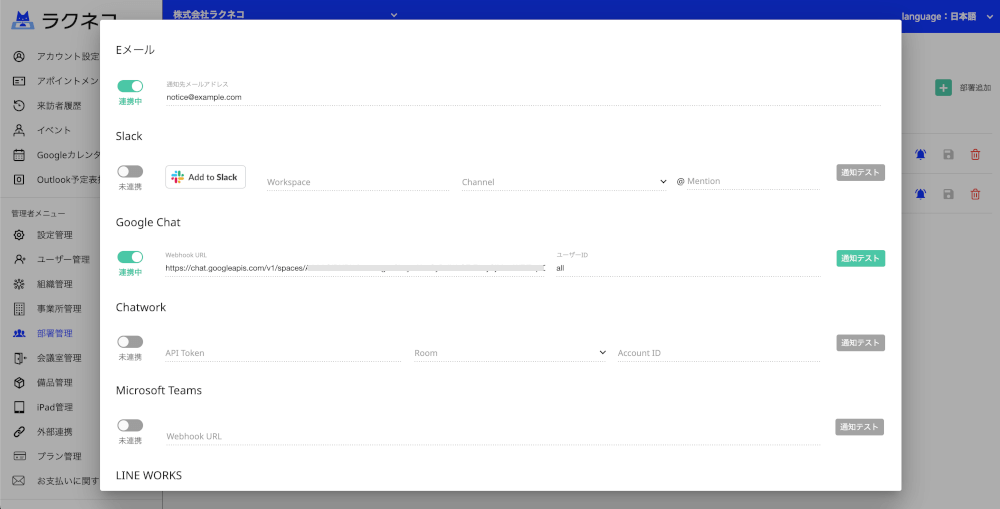
Task: Disable the Eメール notification toggle
Action: pos(130,86)
